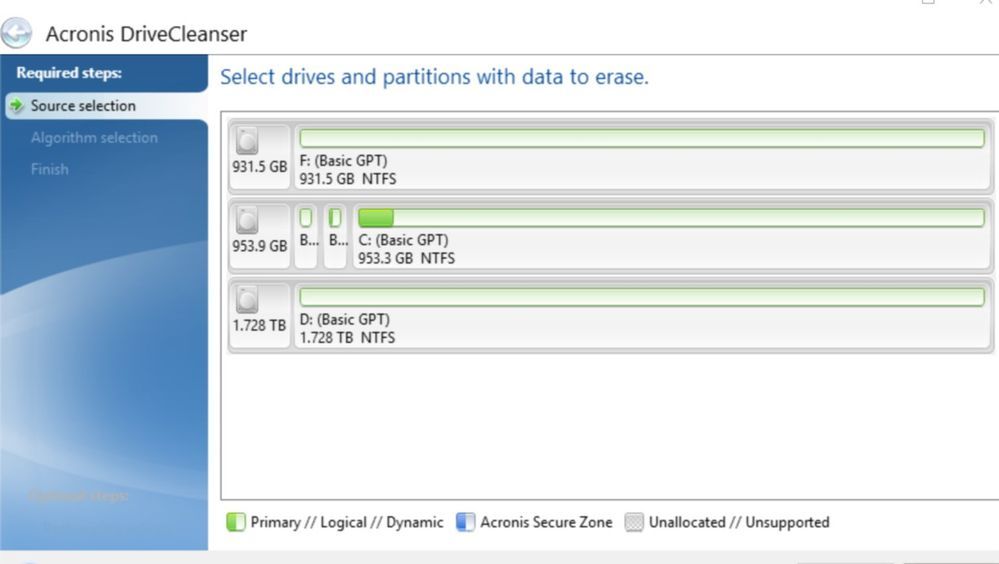Viewport: 999px width, 564px height.
Task: Click the gray Unallocated legend icon
Action: (633, 522)
